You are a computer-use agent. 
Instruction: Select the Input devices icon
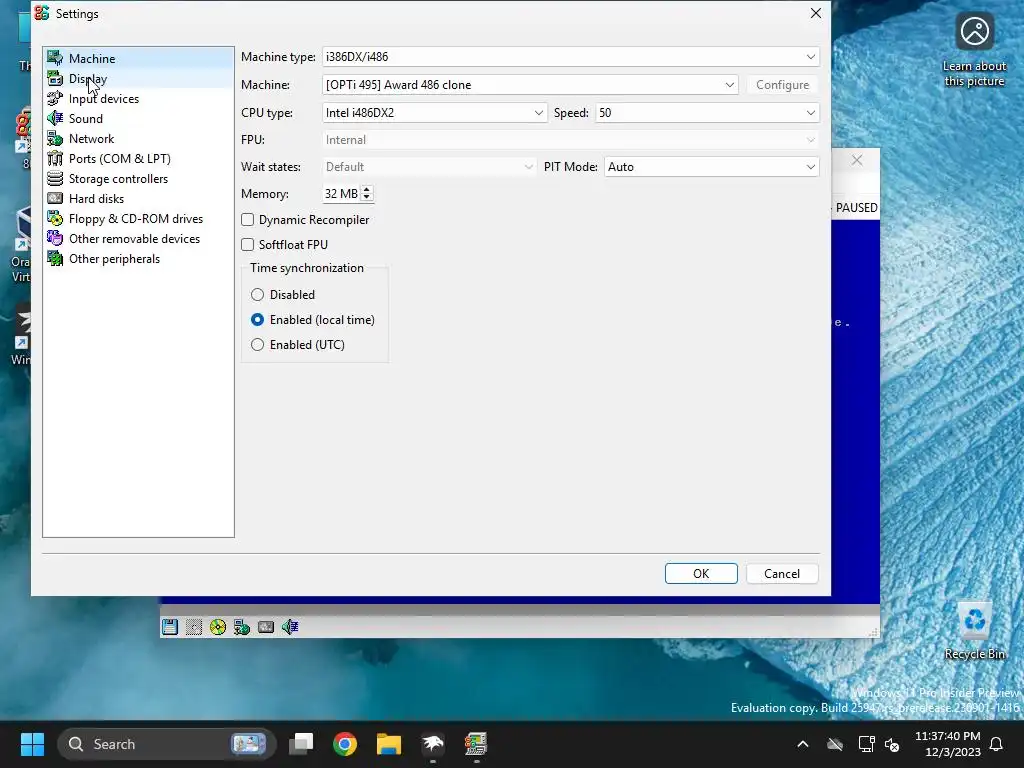[x=56, y=99]
